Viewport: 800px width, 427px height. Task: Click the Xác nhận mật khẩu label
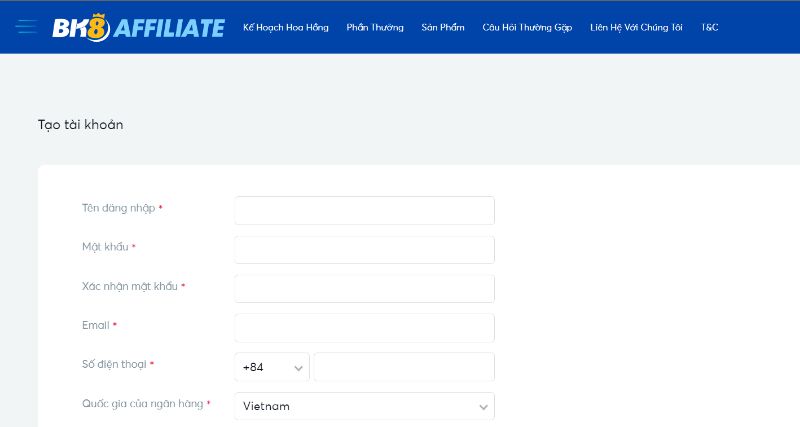[130, 286]
